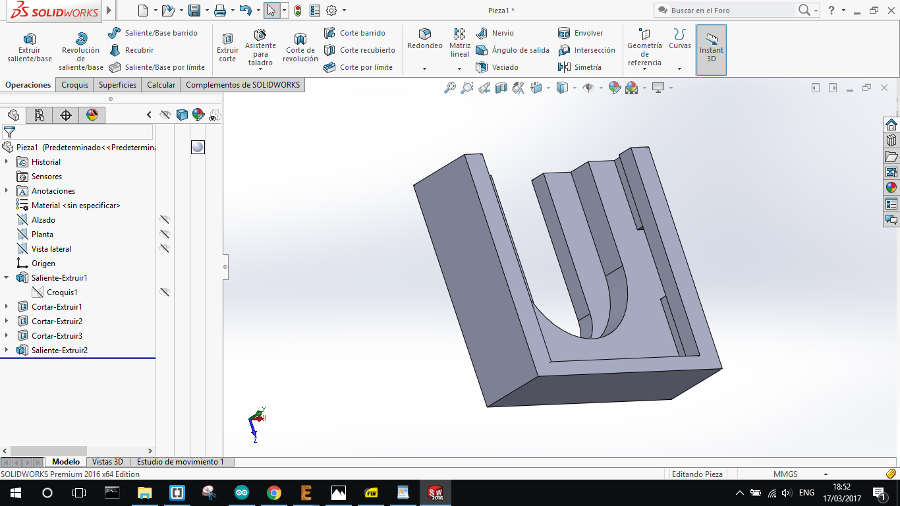Image resolution: width=900 pixels, height=506 pixels.
Task: Show the hidden Croquis1 sketch
Action: [x=165, y=292]
